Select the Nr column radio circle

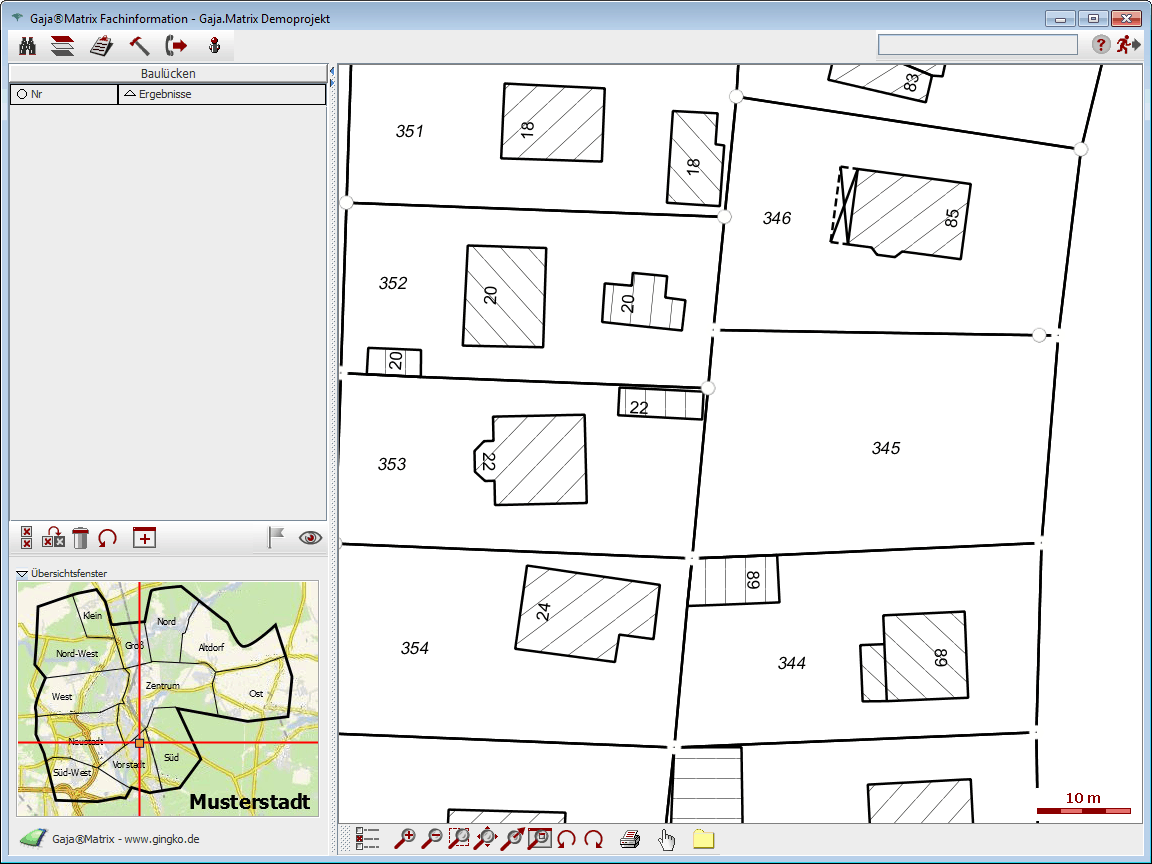[21, 95]
